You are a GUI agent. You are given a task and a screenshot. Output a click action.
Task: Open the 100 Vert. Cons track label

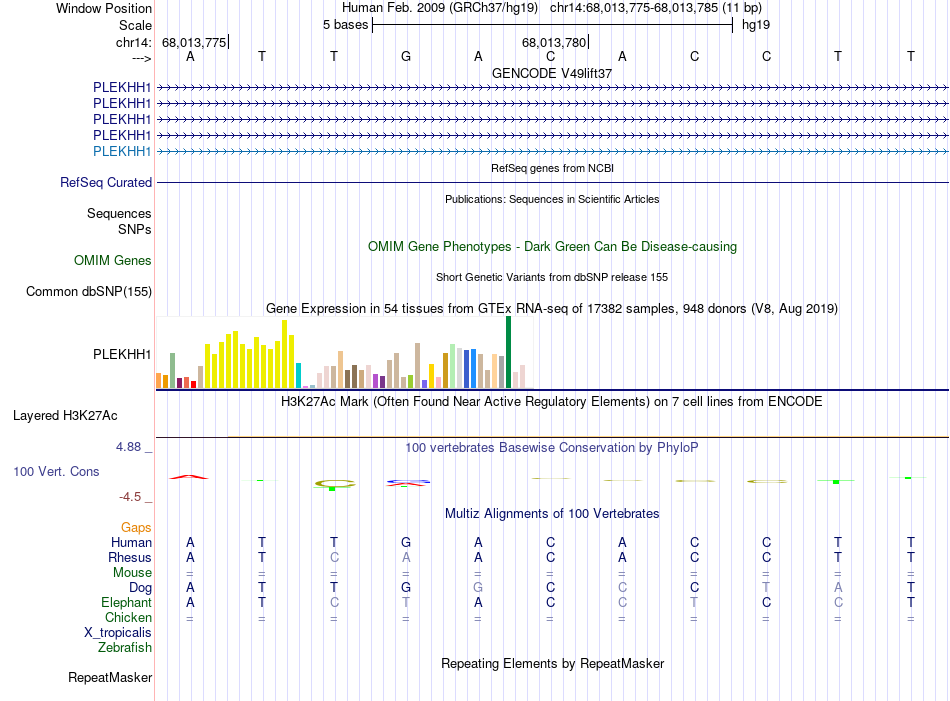56,471
